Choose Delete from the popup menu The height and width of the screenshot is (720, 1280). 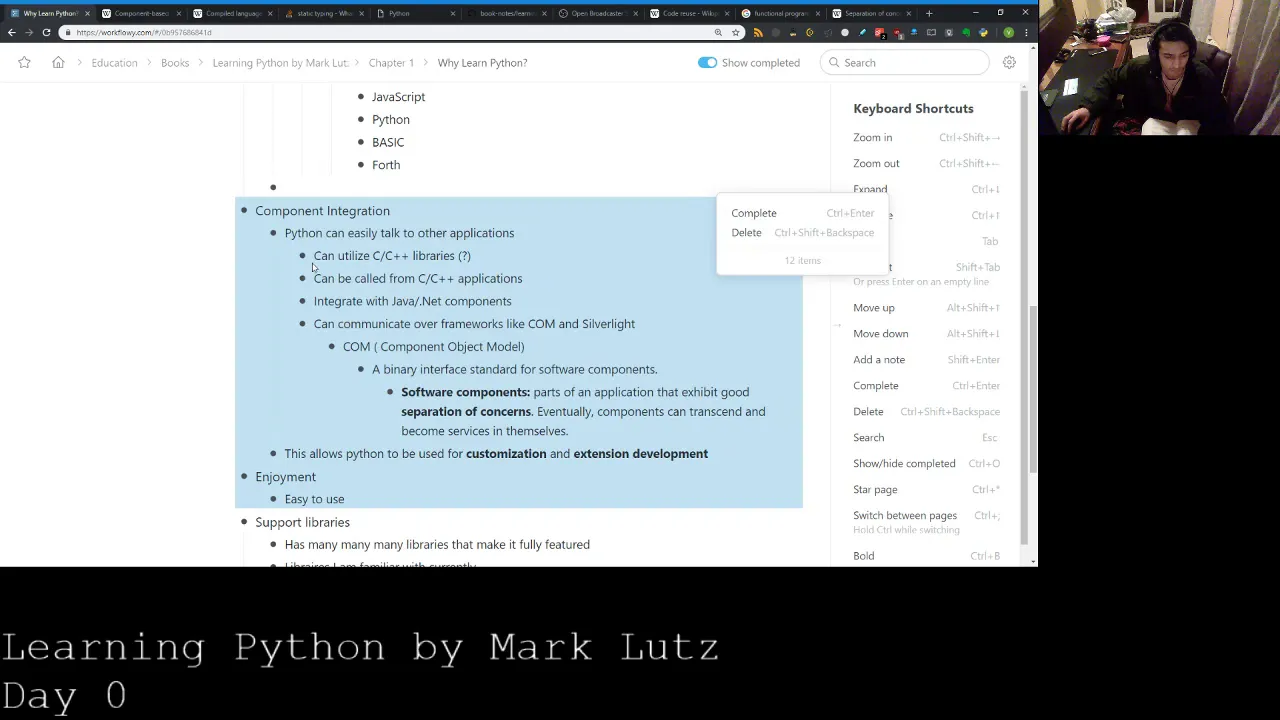746,232
